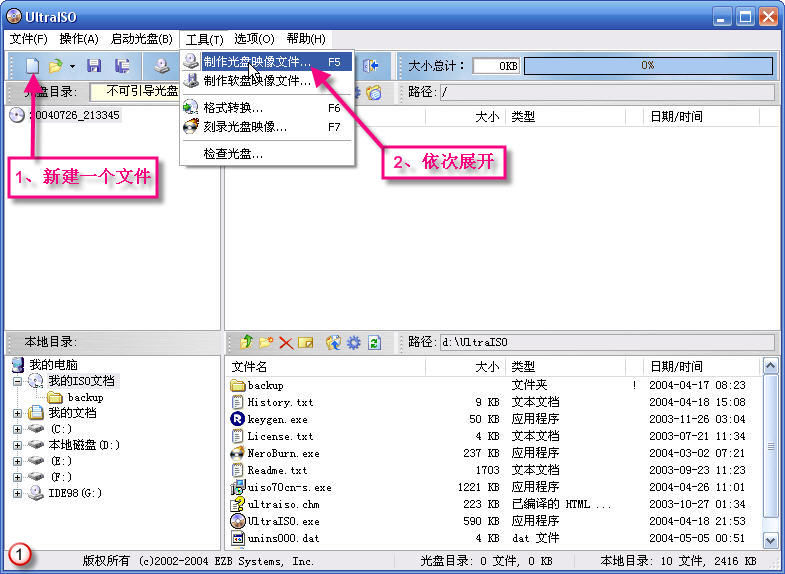Viewport: 785px width, 574px height.
Task: Select 刻录光盘映像 F7 menu entry
Action: coord(266,127)
